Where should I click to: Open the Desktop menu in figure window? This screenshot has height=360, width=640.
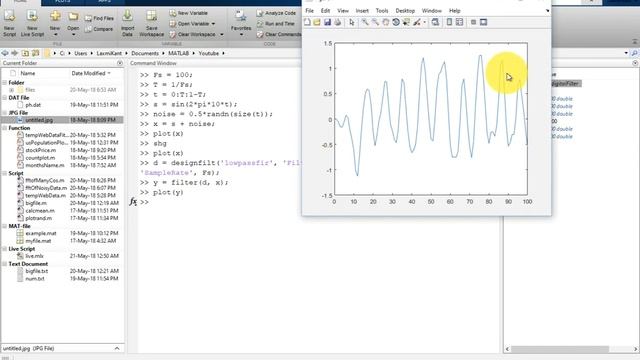(405, 11)
